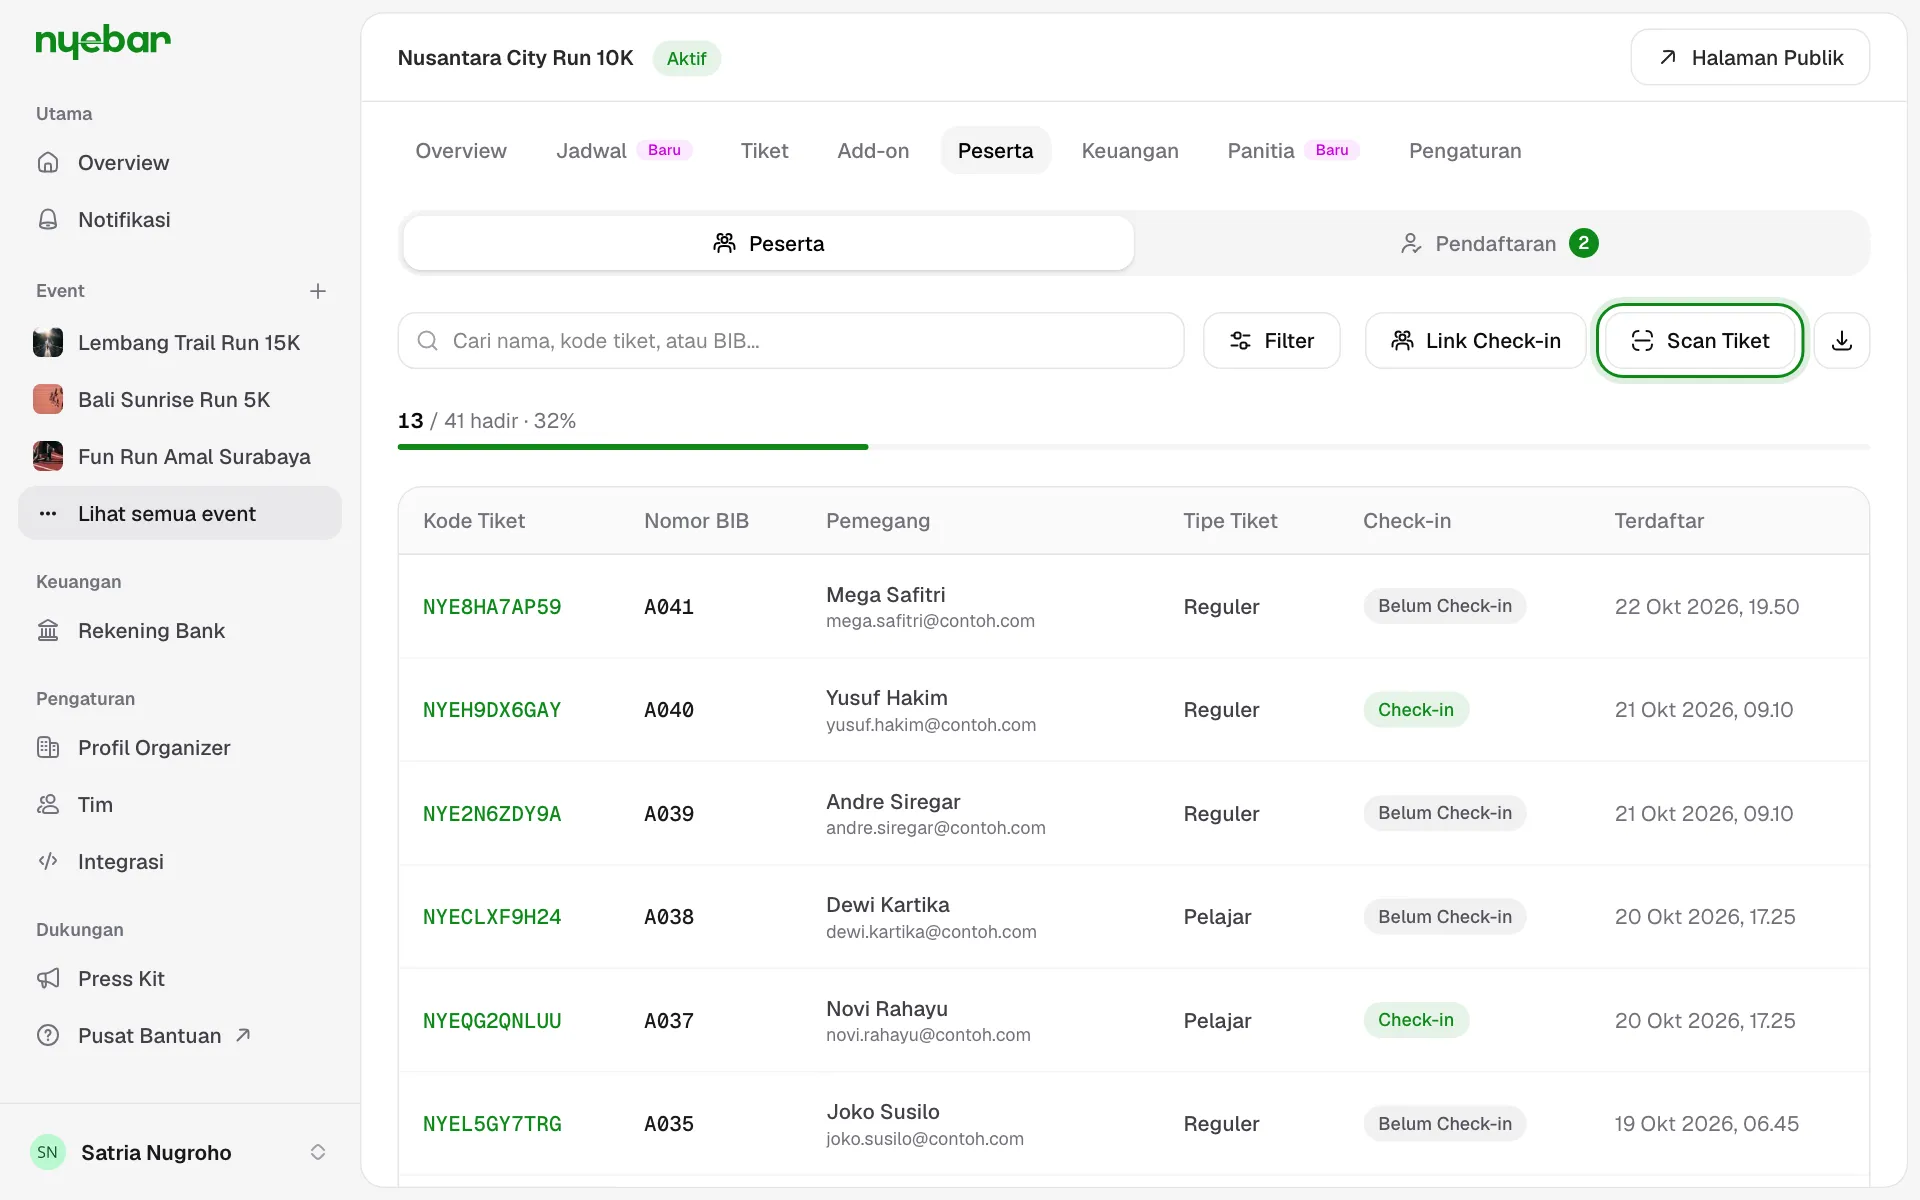Click Check-in badge for Novi Rahayu
Image resolution: width=1920 pixels, height=1200 pixels.
click(1416, 1020)
